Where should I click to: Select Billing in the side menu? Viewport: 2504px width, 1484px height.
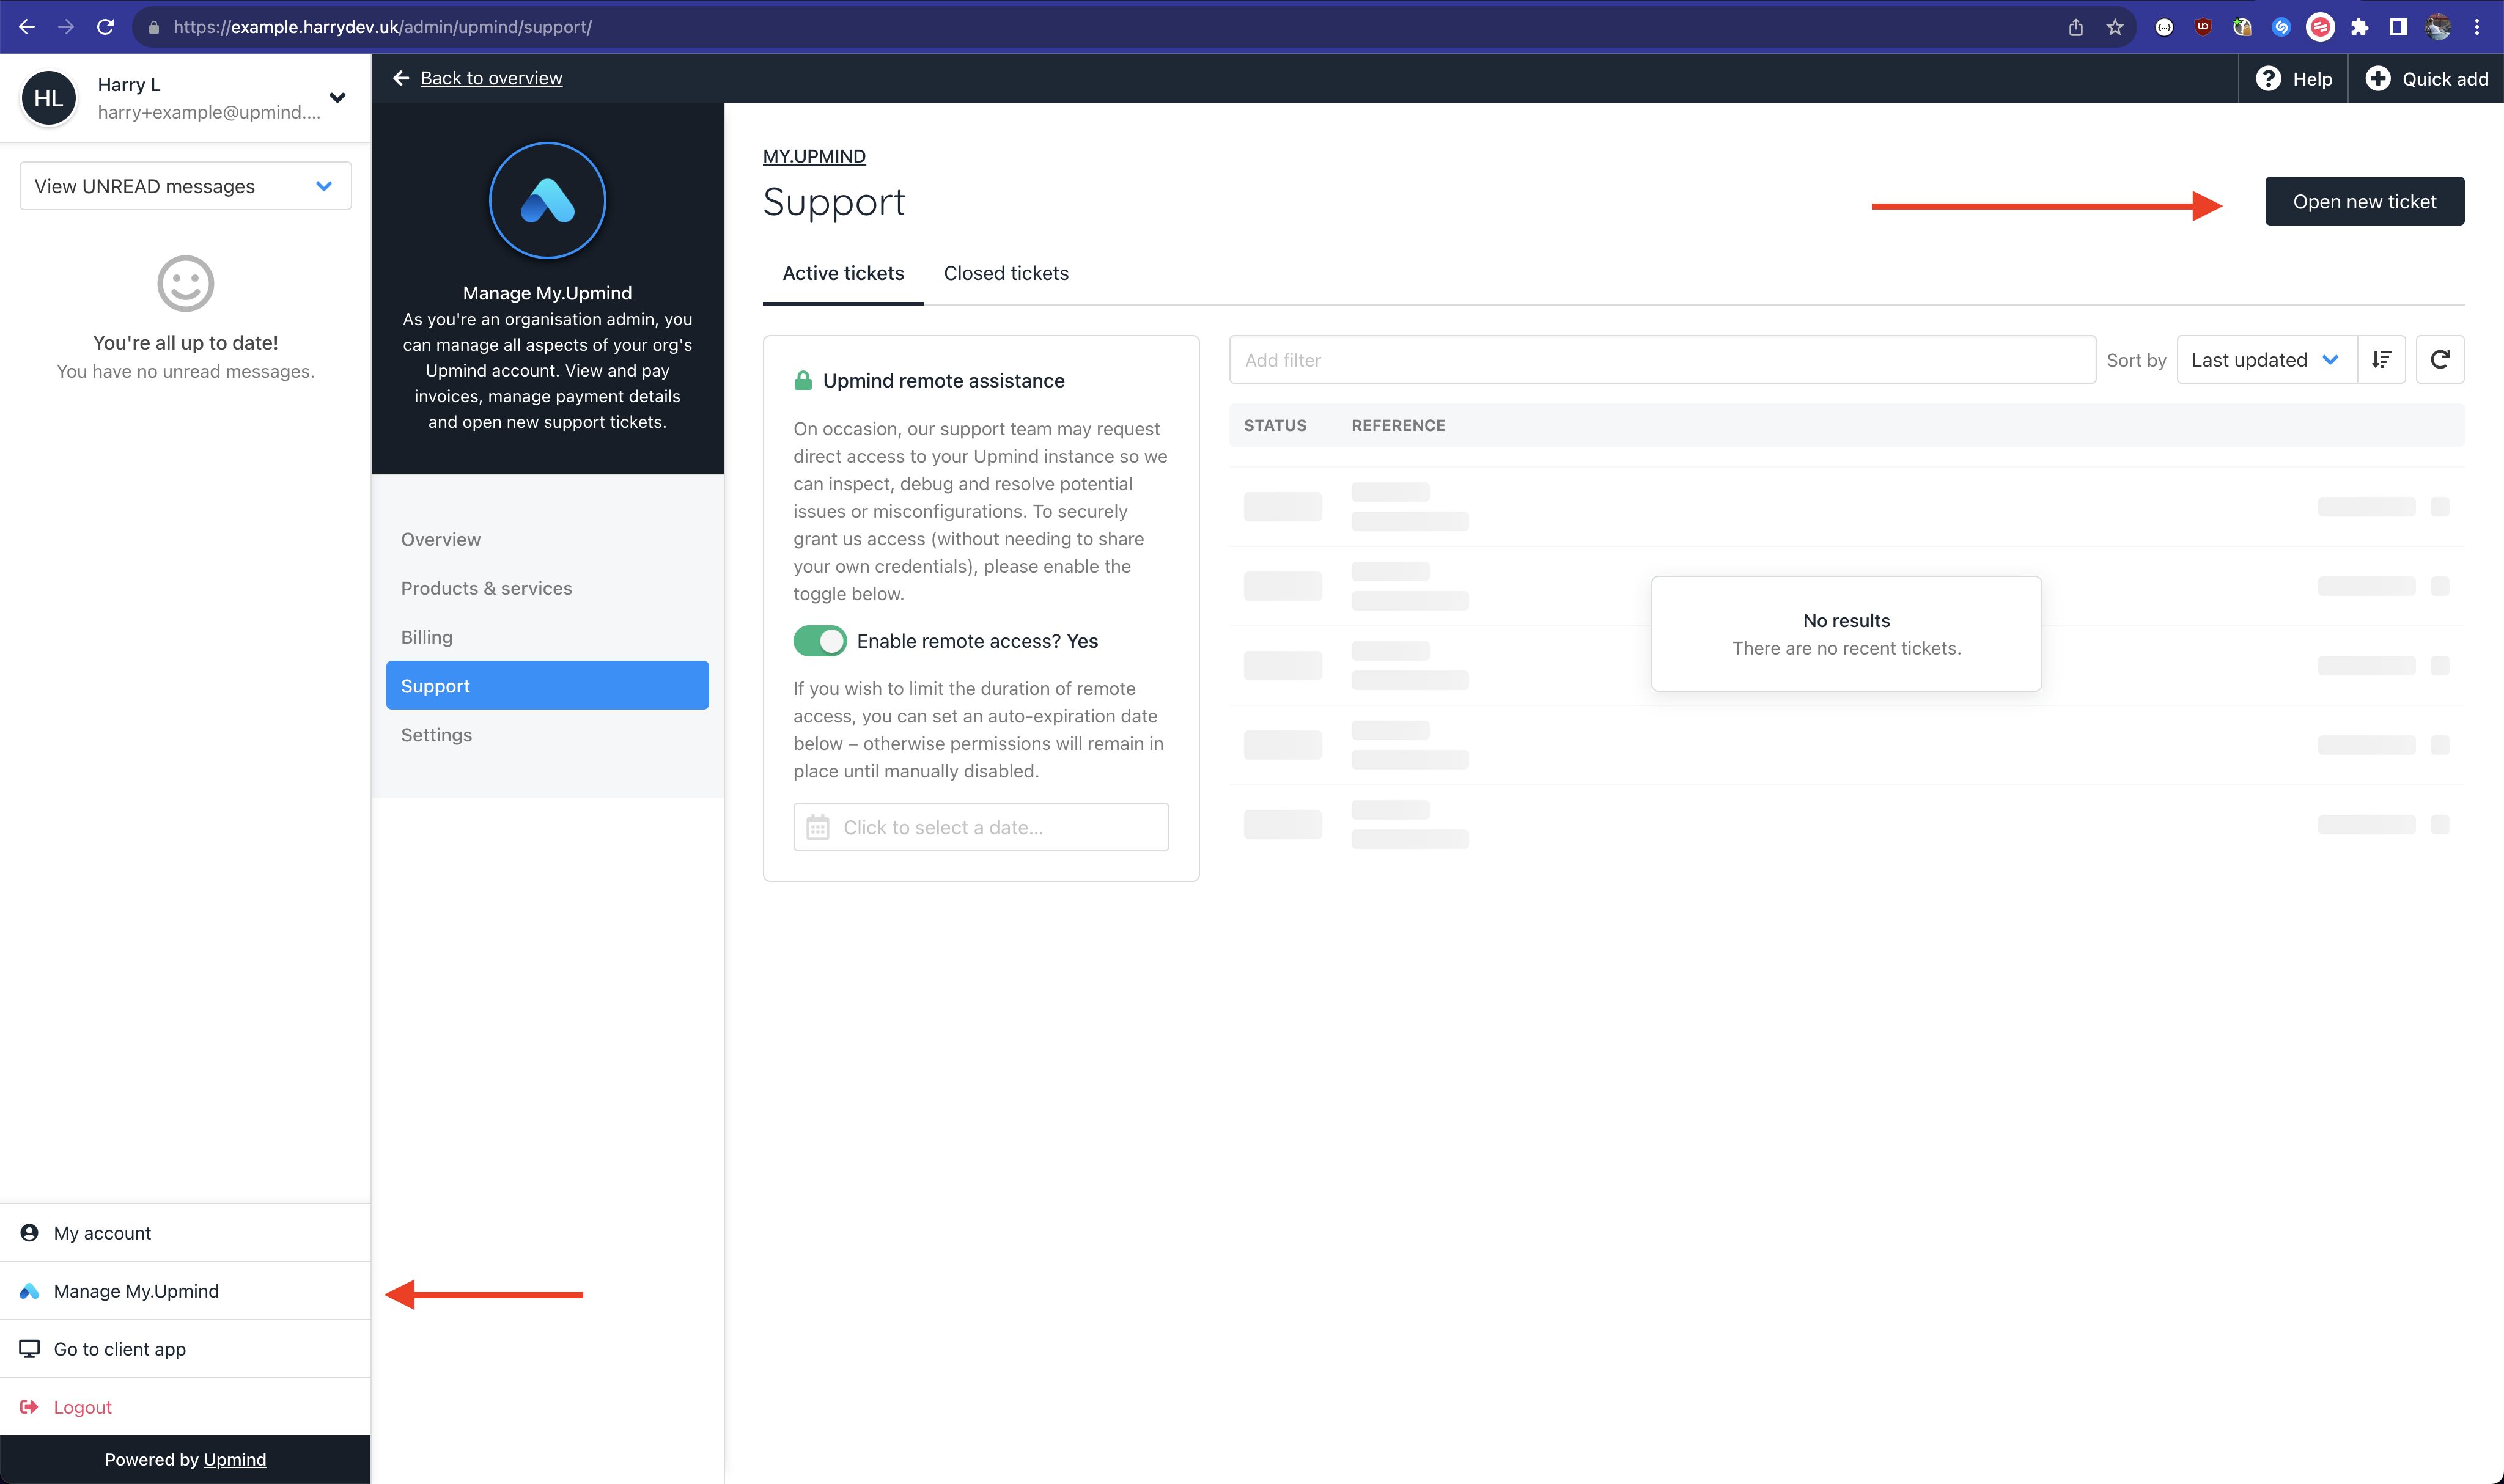[427, 637]
